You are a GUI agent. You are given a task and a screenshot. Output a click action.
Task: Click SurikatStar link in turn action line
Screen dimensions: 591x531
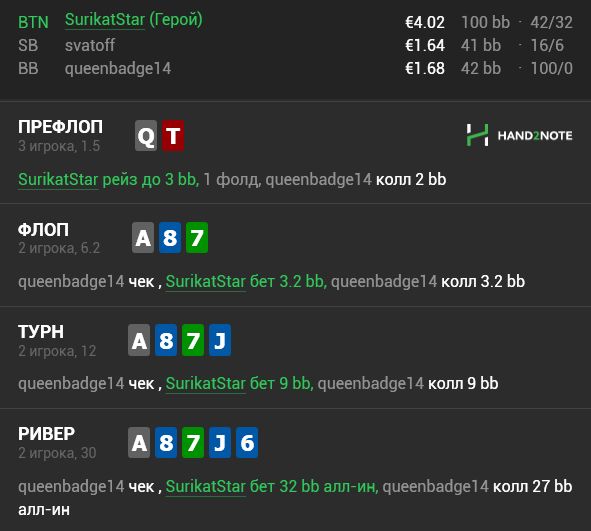206,384
